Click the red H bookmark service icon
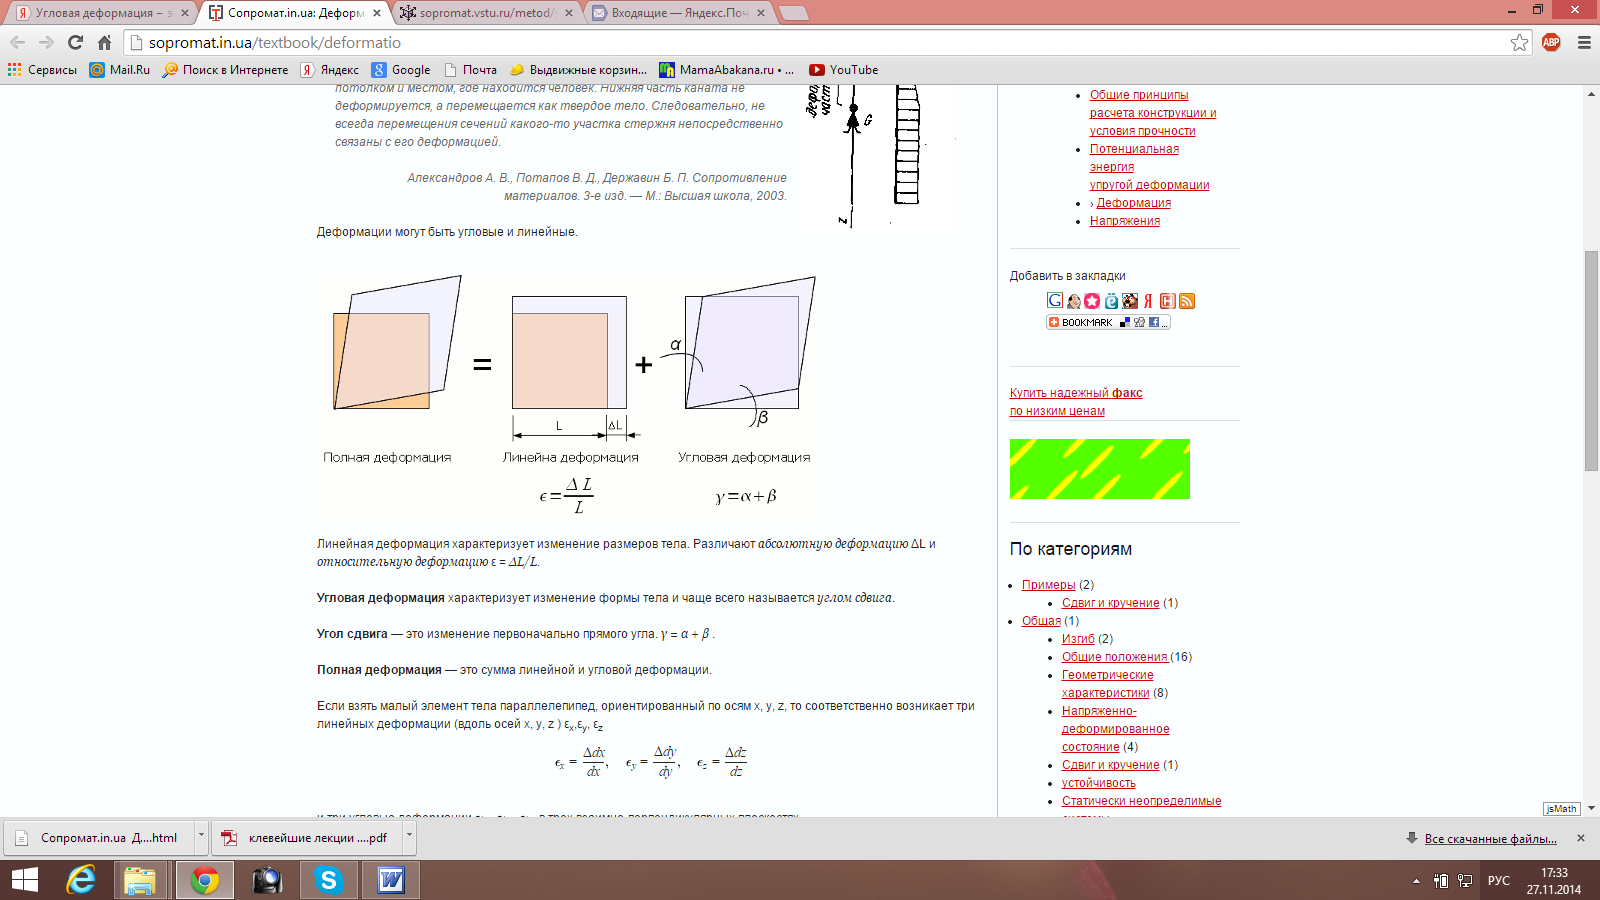The image size is (1600, 900). (x=1167, y=301)
